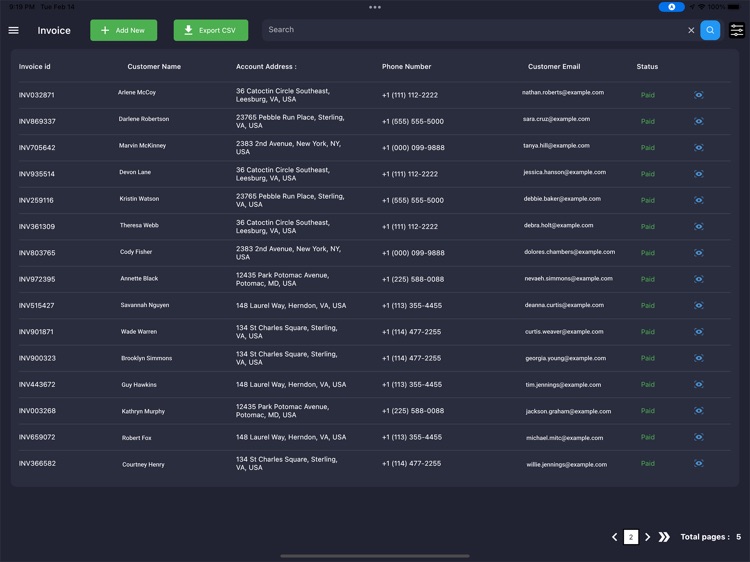750x562 pixels.
Task: Click the blue search magnifier button
Action: coord(710,30)
